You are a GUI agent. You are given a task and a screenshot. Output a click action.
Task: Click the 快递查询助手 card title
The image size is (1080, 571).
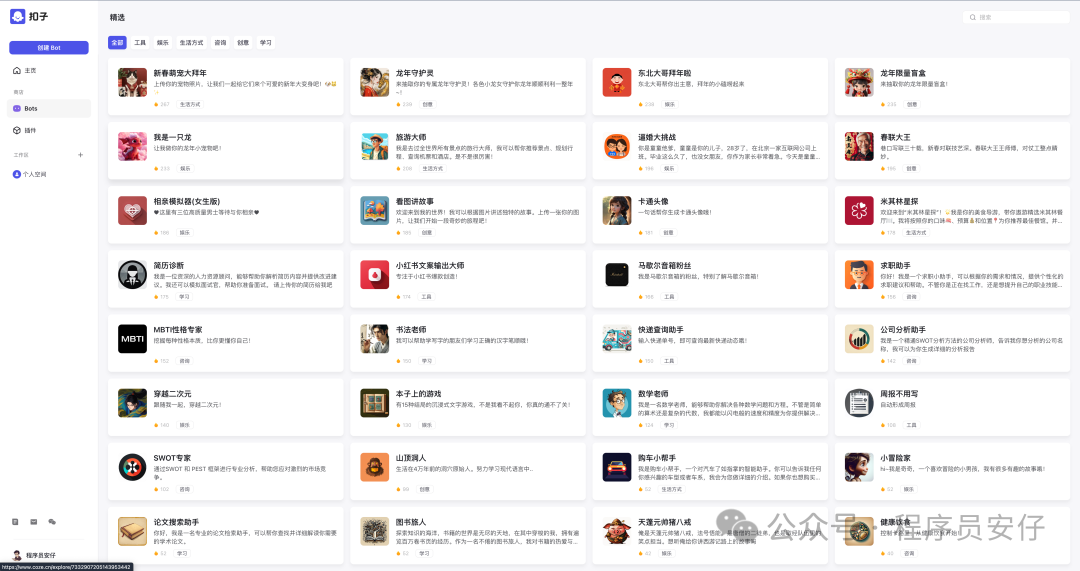coord(661,329)
